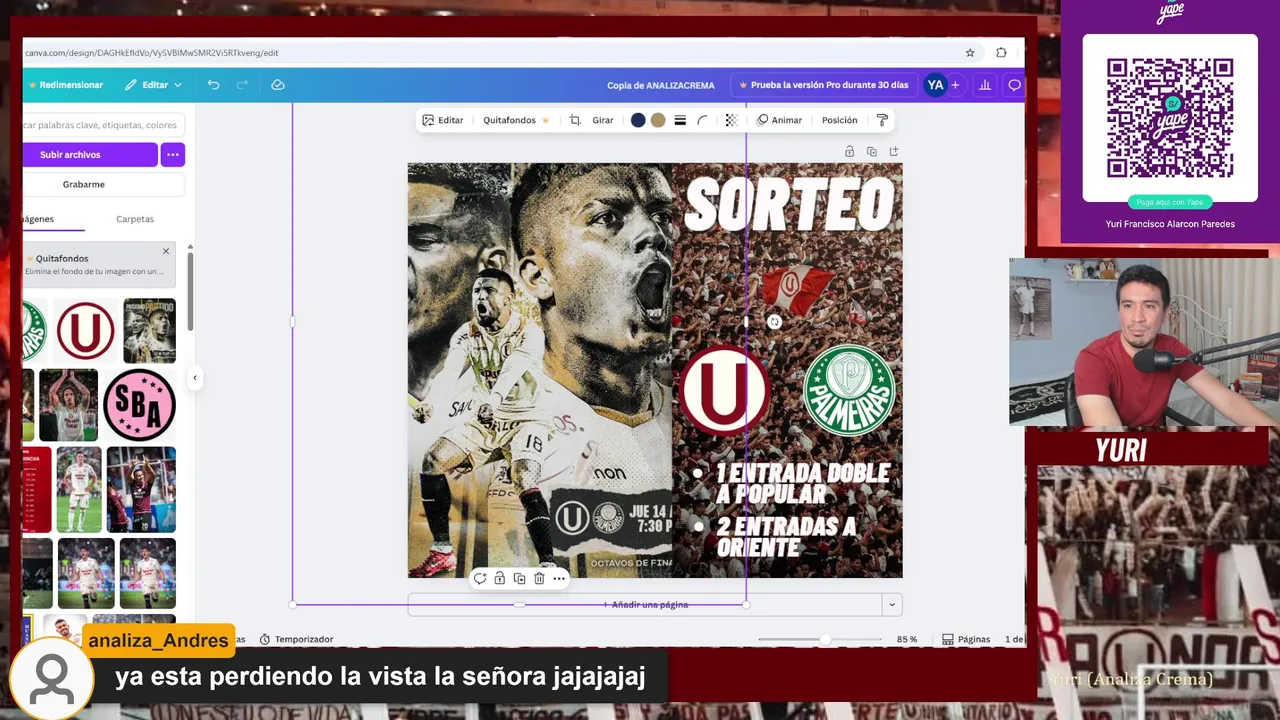This screenshot has width=1280, height=720.
Task: Bookmark the Canva page with the star icon
Action: click(970, 53)
